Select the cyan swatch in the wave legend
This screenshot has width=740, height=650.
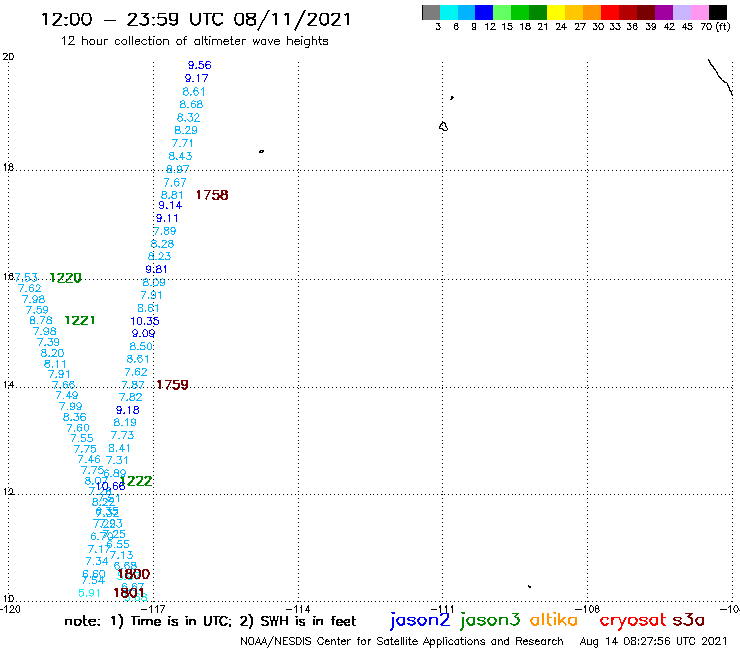tap(449, 12)
